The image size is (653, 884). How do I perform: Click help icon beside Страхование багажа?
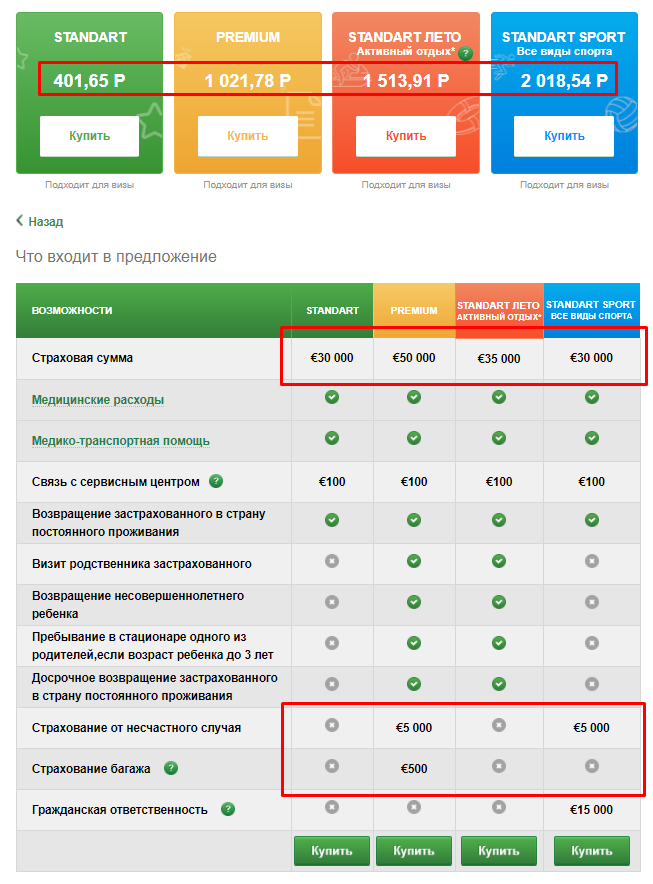click(171, 768)
